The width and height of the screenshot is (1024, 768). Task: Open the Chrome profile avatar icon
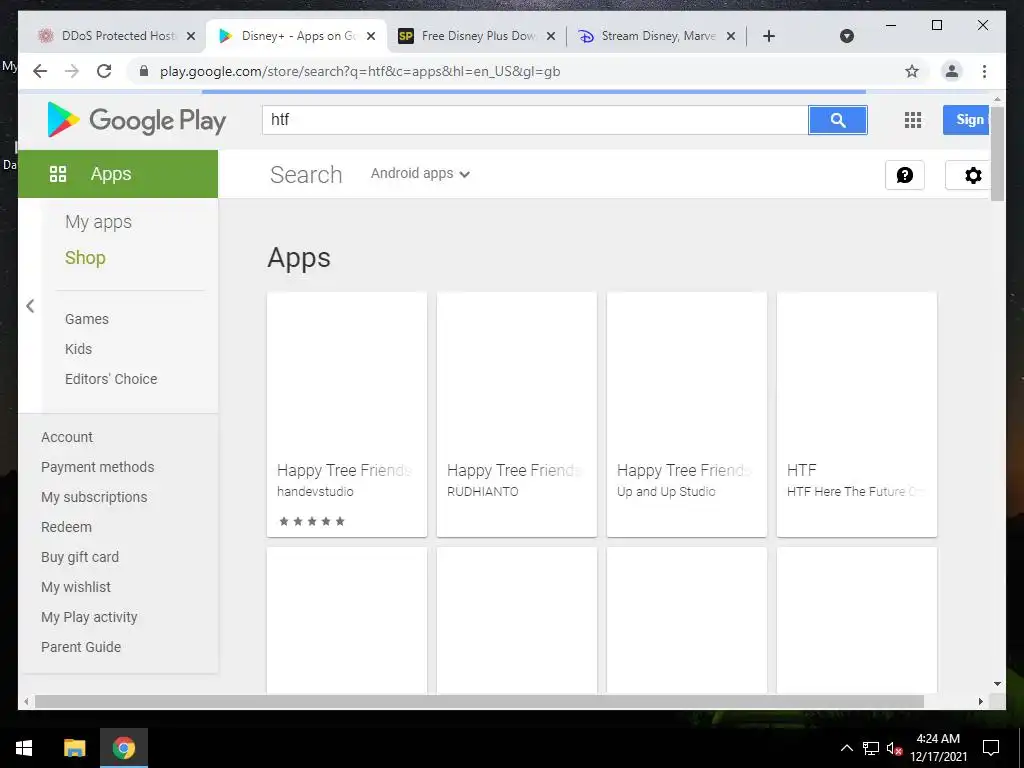(x=952, y=71)
